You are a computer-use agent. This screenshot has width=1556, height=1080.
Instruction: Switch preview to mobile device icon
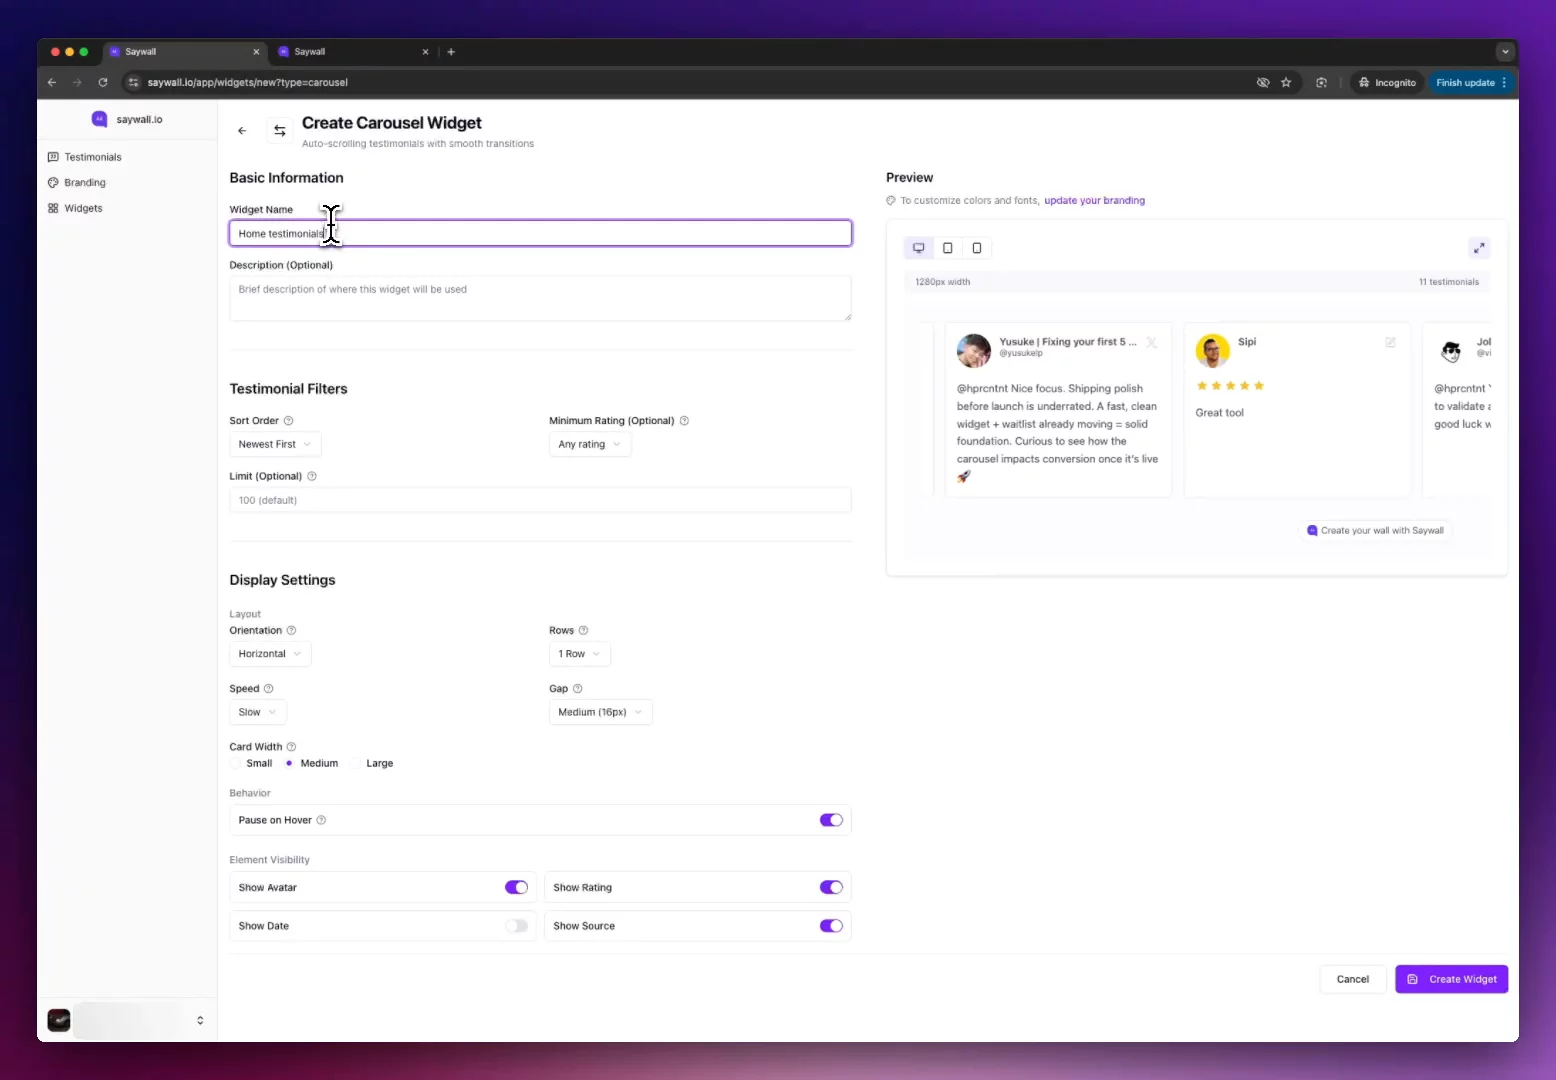click(977, 248)
